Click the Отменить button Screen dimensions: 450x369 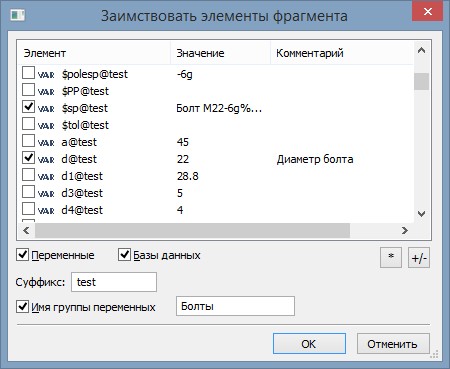tap(393, 344)
